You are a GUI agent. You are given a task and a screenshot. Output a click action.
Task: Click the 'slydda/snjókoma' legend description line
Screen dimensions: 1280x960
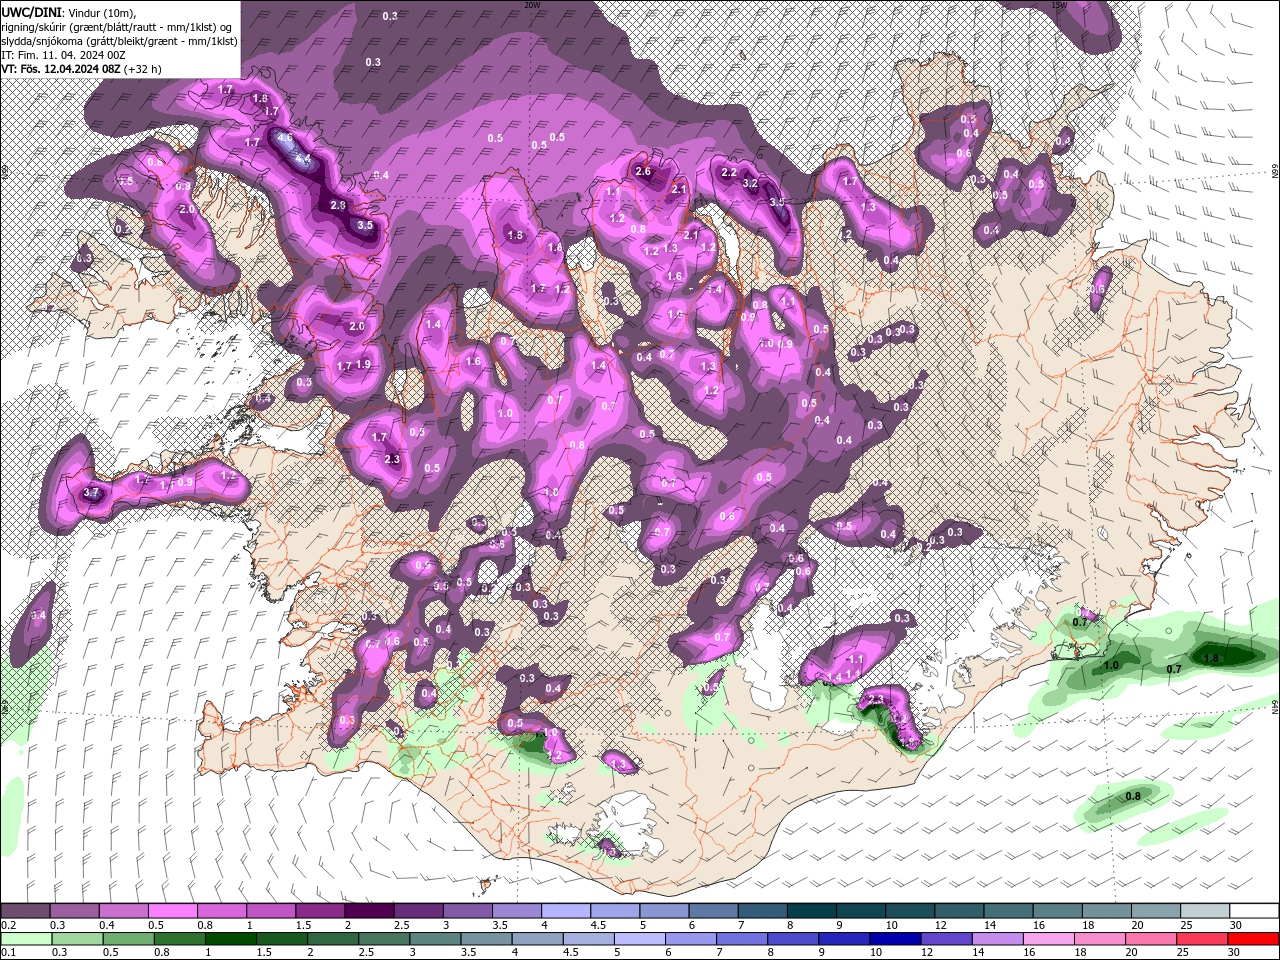click(x=119, y=41)
